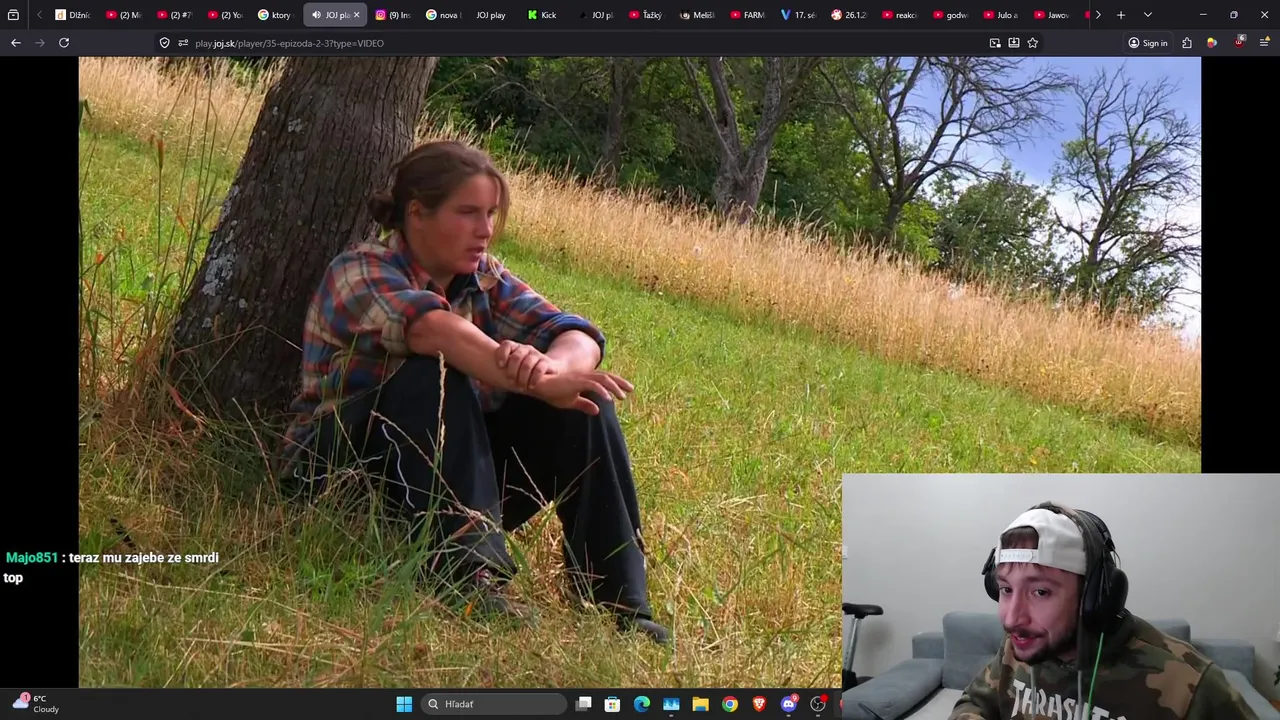This screenshot has height=720, width=1280.
Task: Go back to the previous page
Action: click(x=16, y=43)
